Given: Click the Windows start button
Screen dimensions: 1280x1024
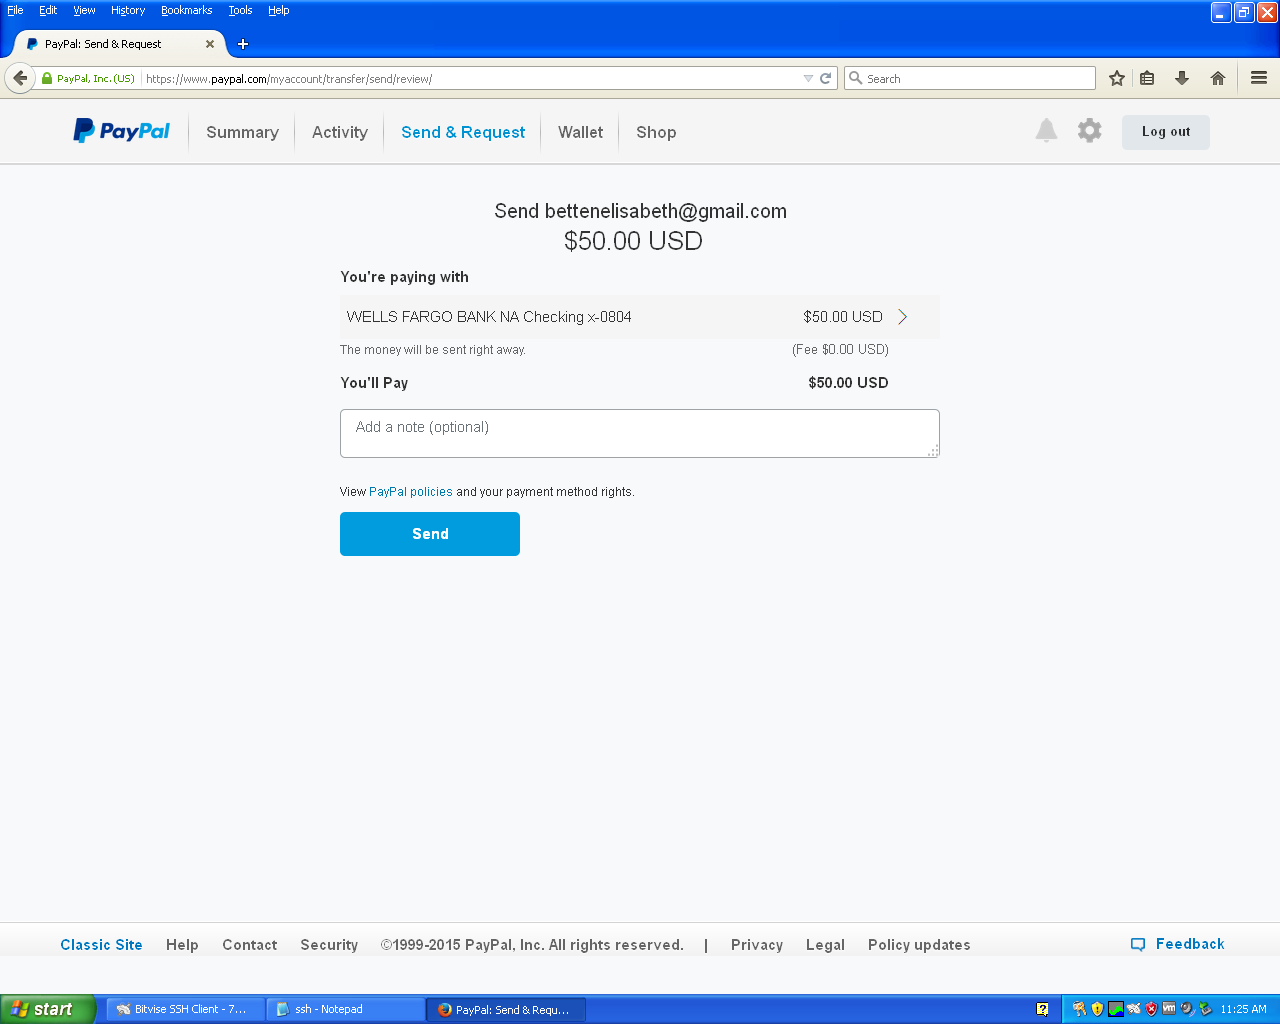Looking at the screenshot, I should coord(48,1009).
